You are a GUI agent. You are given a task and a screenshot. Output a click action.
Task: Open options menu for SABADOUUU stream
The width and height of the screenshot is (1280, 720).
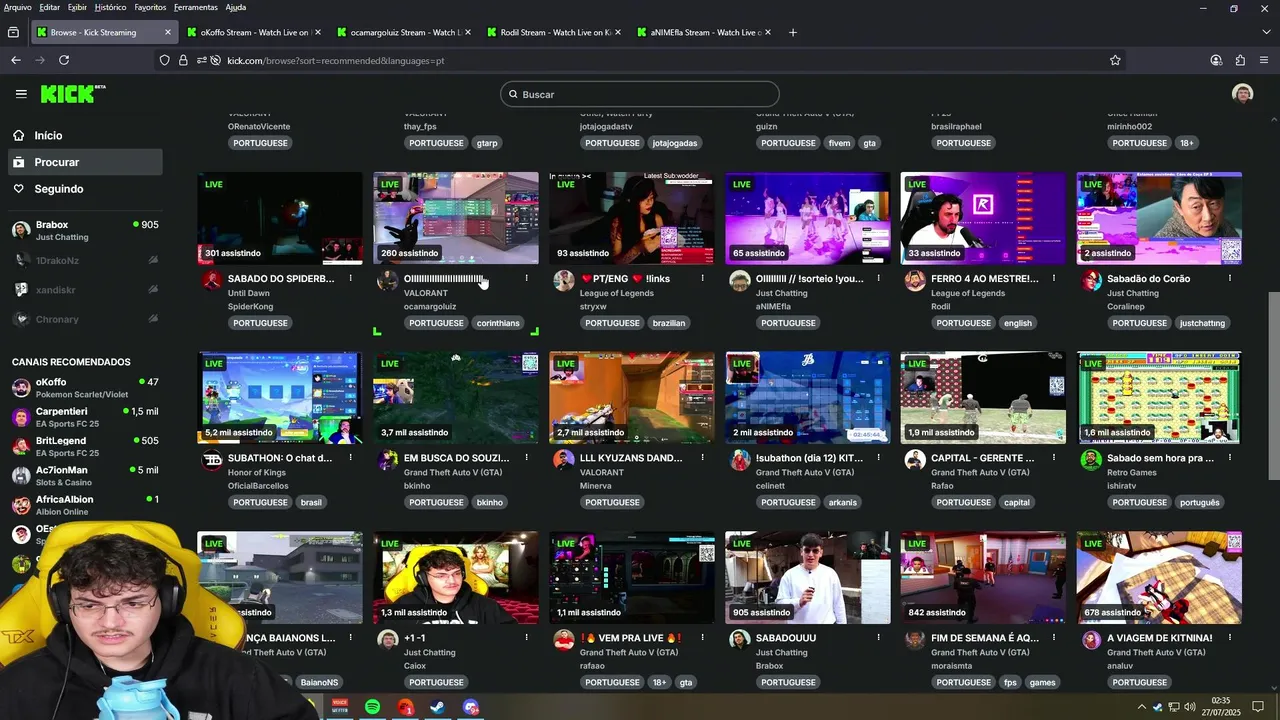click(x=878, y=637)
